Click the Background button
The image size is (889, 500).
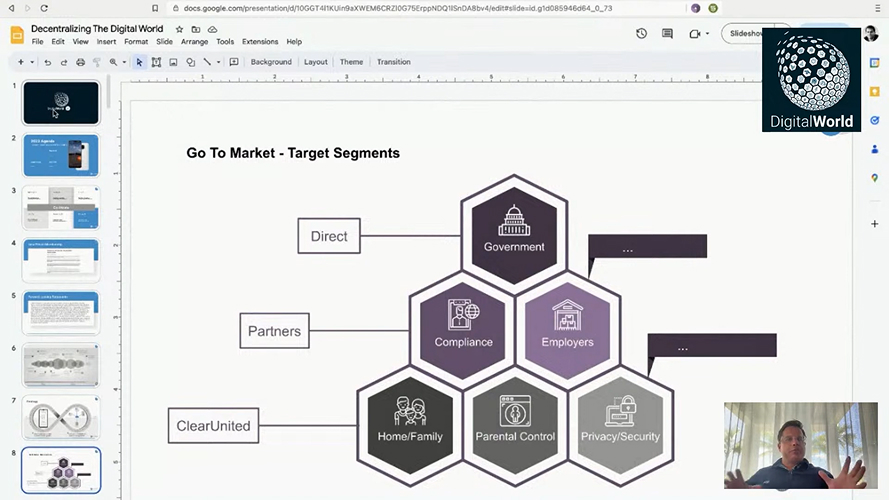(271, 62)
